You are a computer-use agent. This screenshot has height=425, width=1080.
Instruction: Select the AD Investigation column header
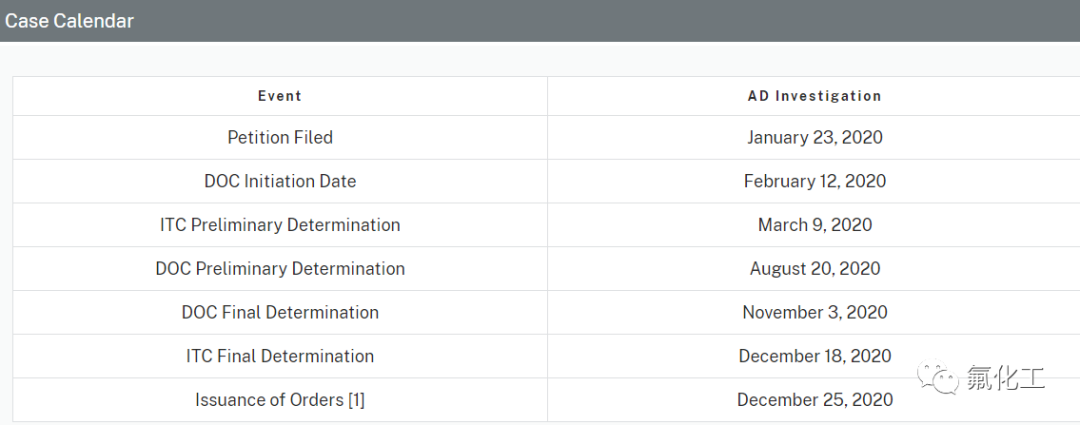pos(814,96)
